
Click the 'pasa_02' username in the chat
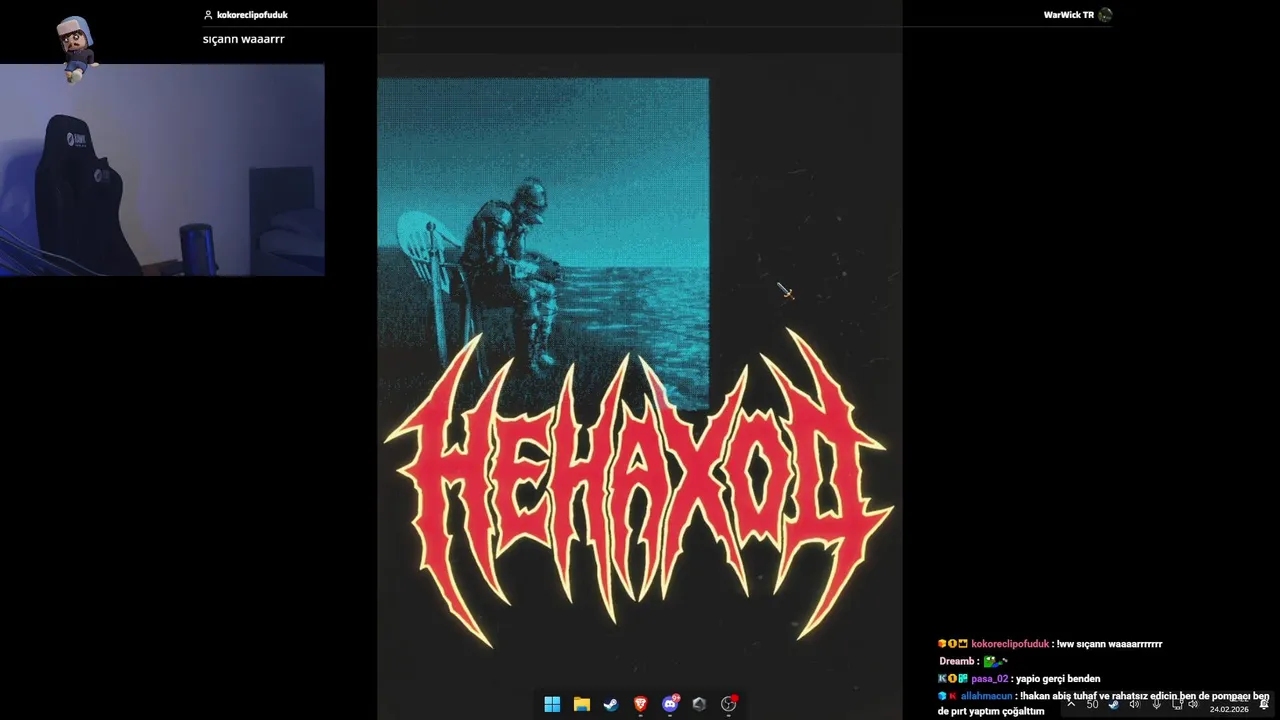[x=990, y=679]
